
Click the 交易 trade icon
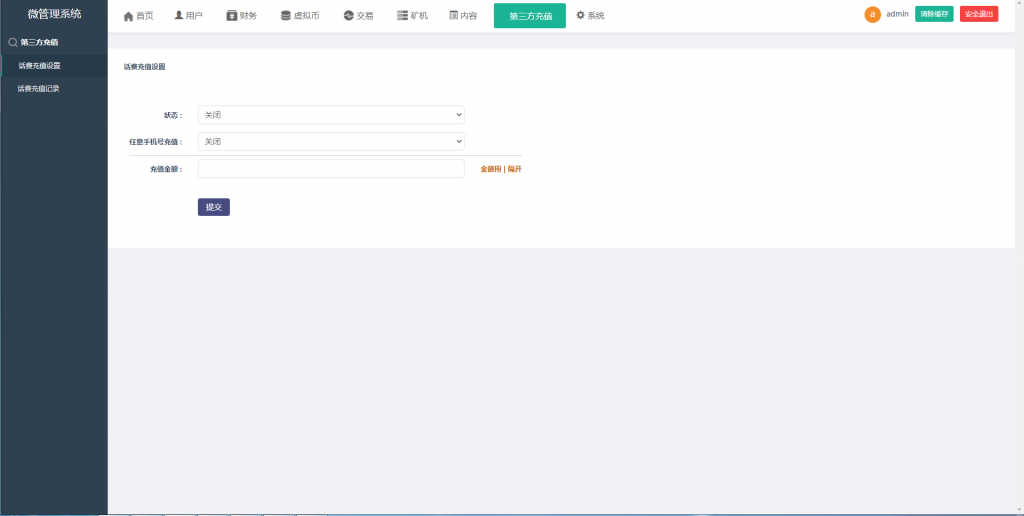(x=348, y=16)
